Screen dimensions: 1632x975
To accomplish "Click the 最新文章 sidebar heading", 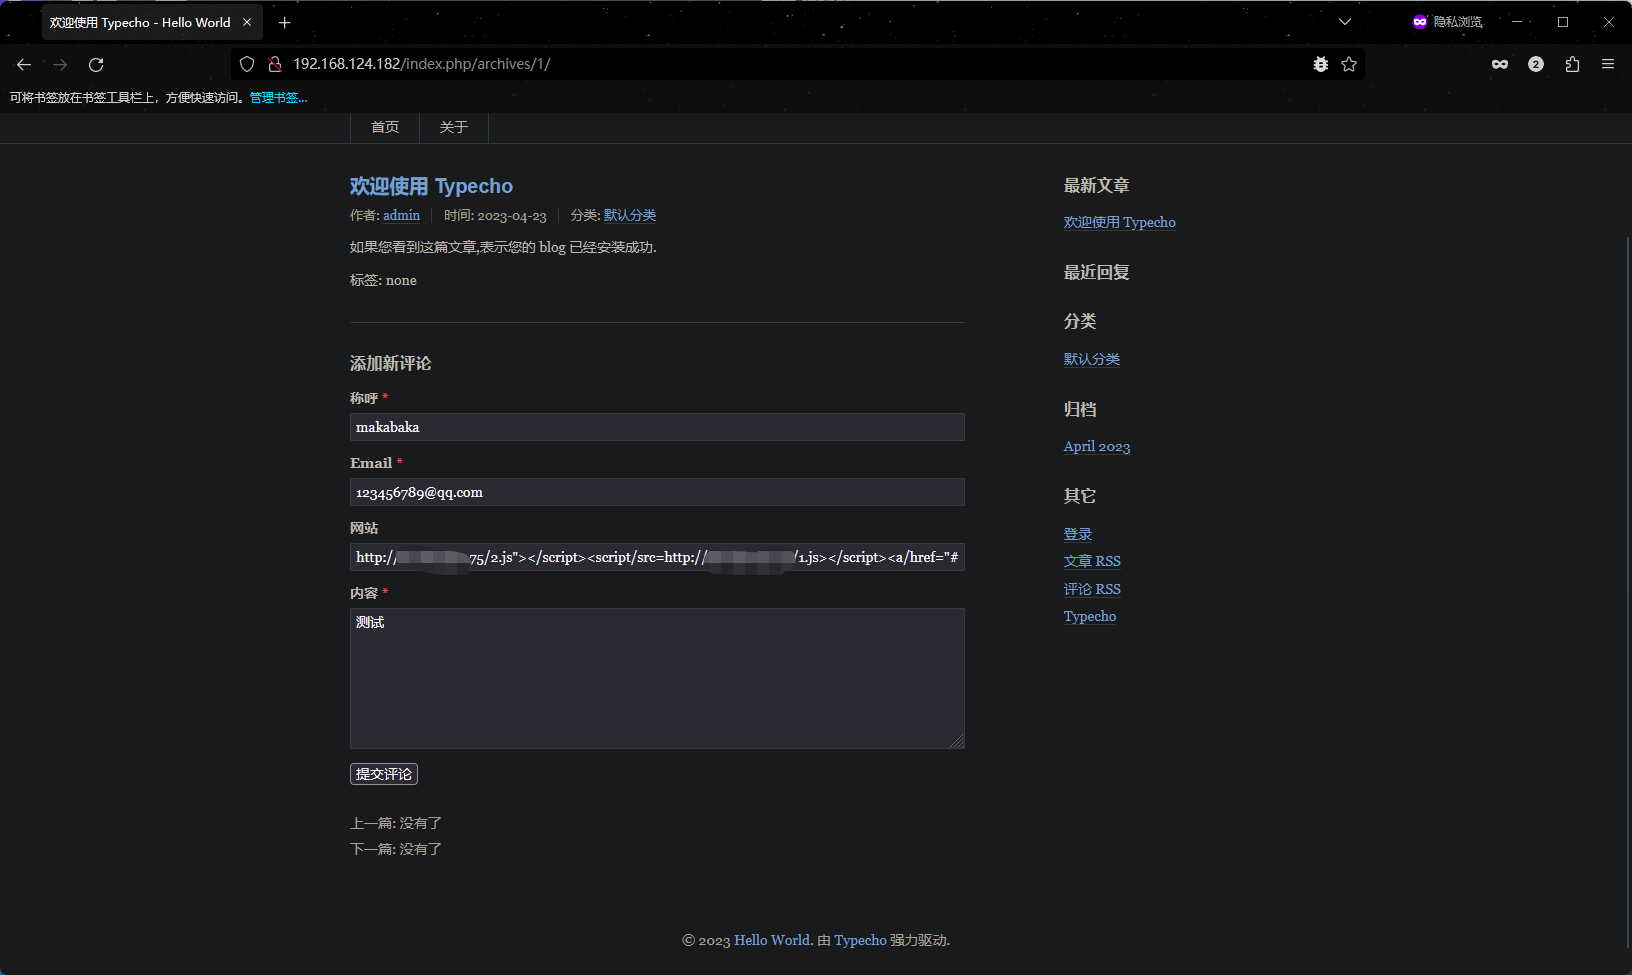I will click(x=1097, y=185).
